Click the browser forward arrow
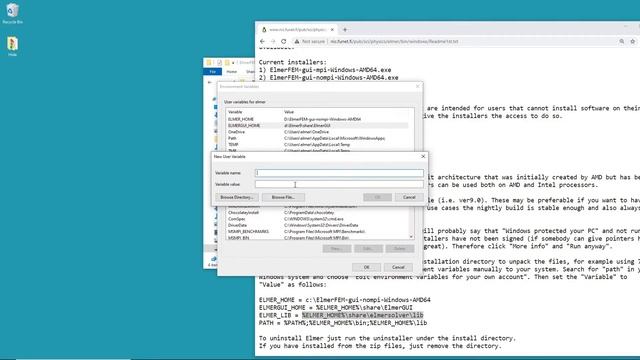The image size is (640, 360). [273, 41]
